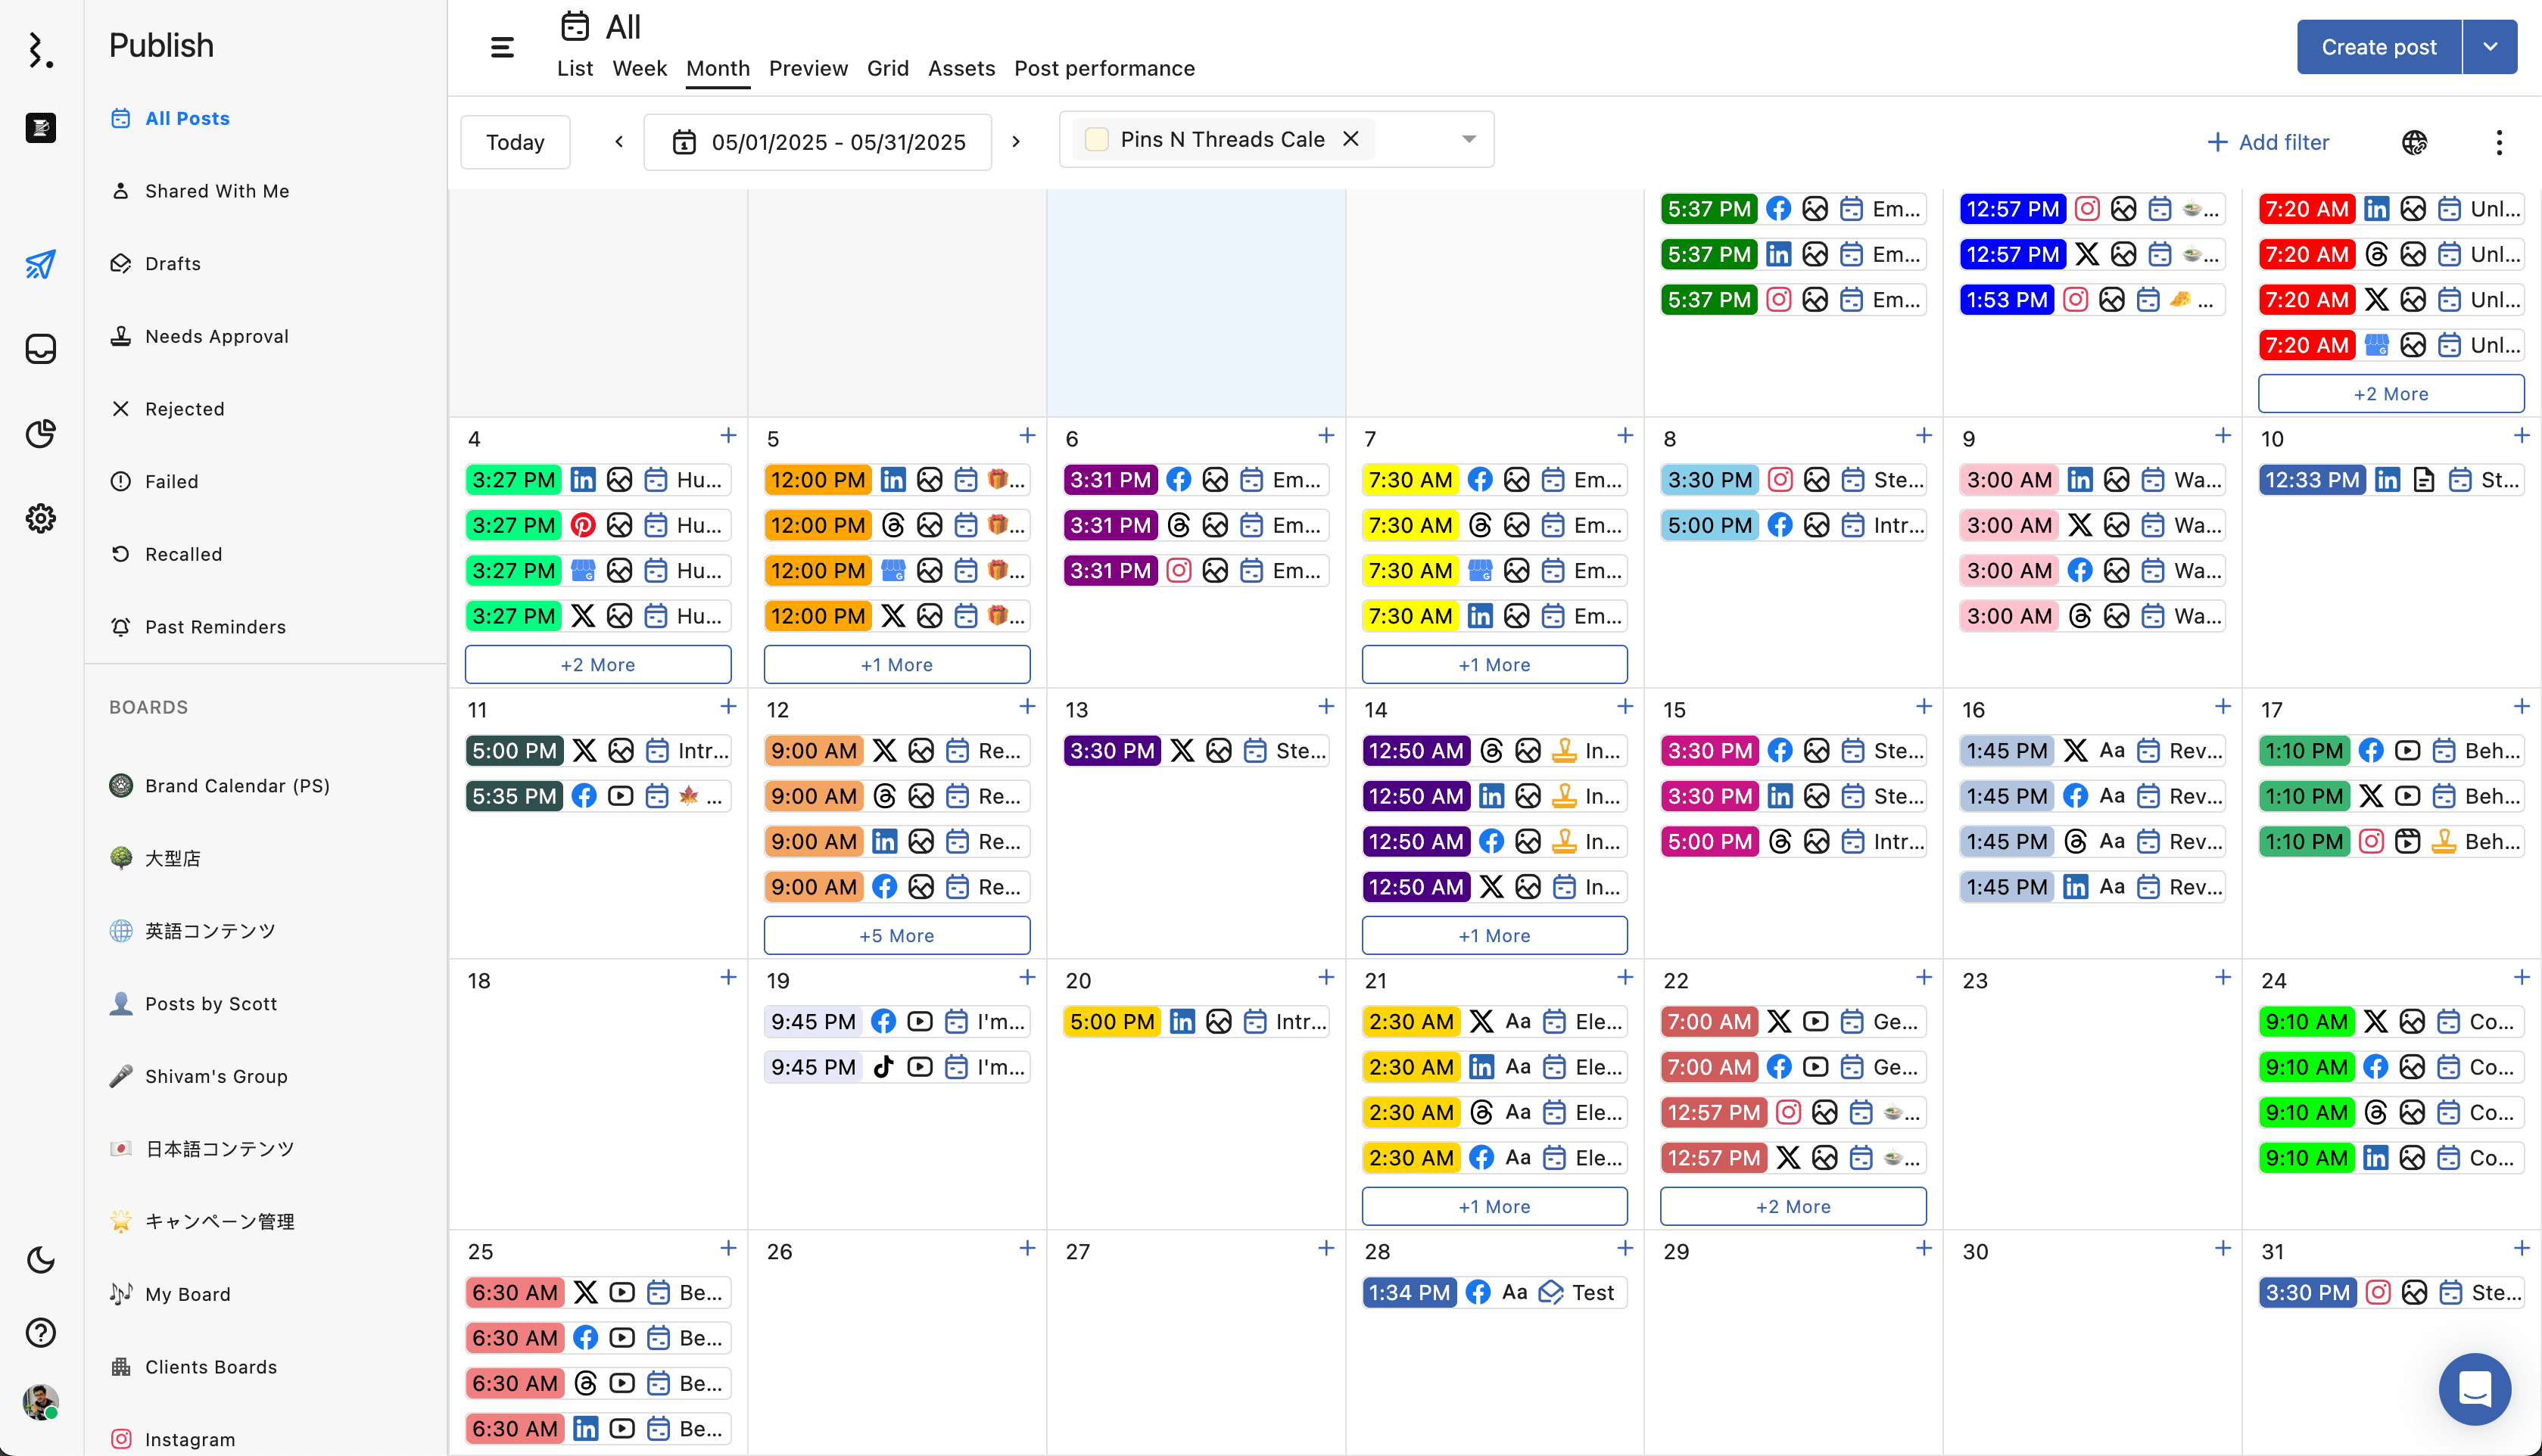The width and height of the screenshot is (2542, 1456).
Task: Click the hamburger menu icon
Action: click(x=502, y=47)
